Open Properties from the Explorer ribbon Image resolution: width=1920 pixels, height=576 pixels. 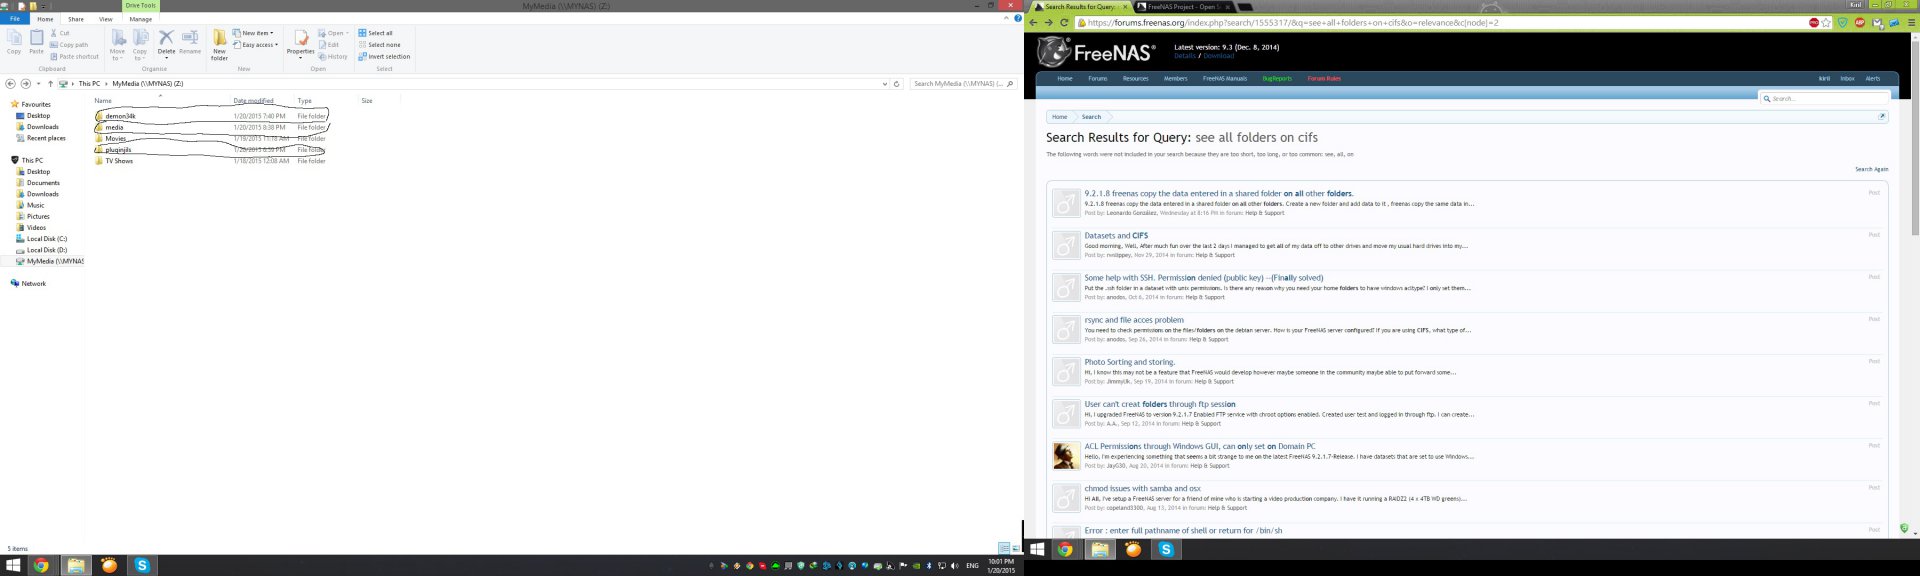pyautogui.click(x=300, y=42)
